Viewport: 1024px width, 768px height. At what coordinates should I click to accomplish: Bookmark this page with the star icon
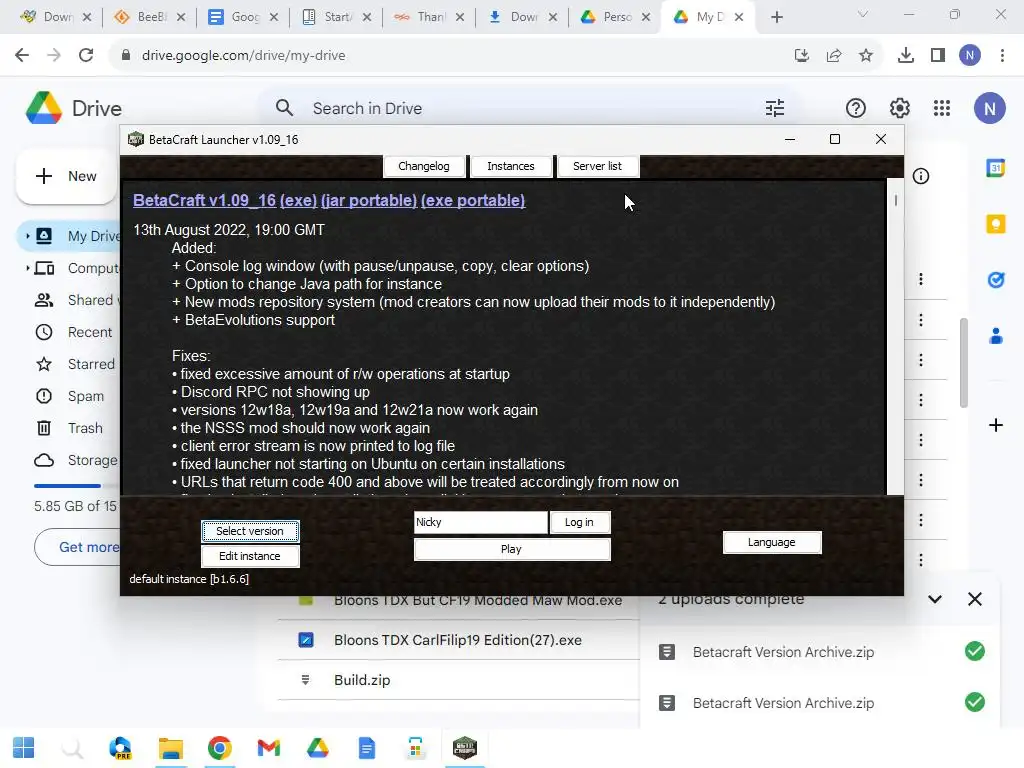coord(865,56)
